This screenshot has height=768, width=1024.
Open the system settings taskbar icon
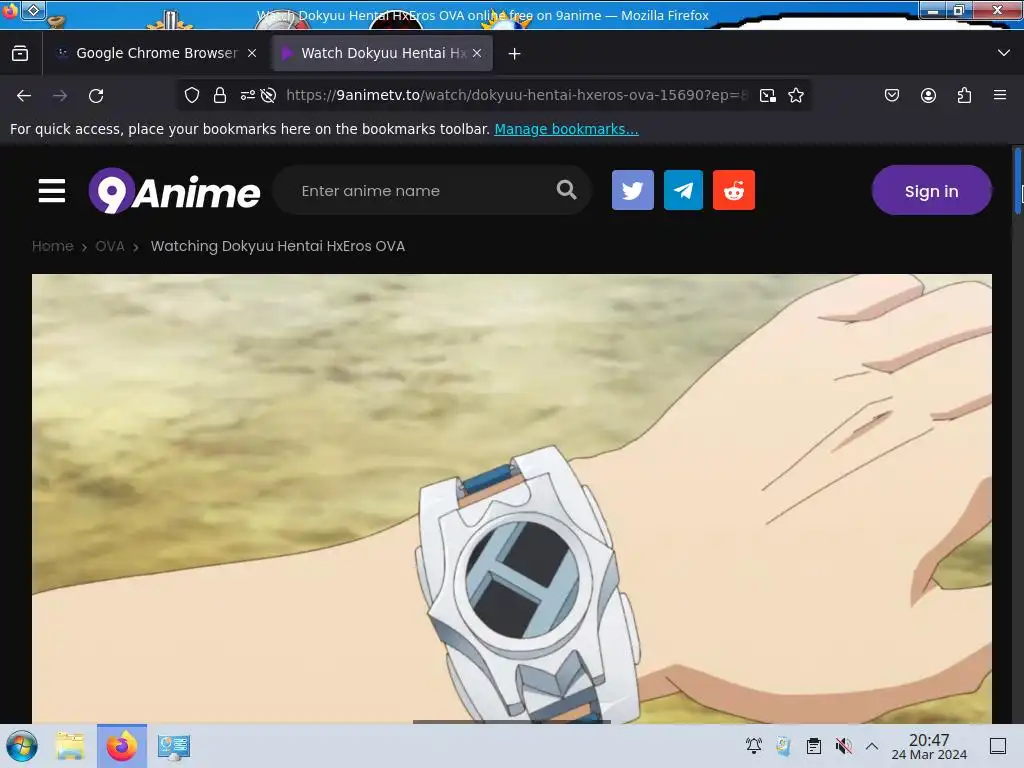point(174,746)
